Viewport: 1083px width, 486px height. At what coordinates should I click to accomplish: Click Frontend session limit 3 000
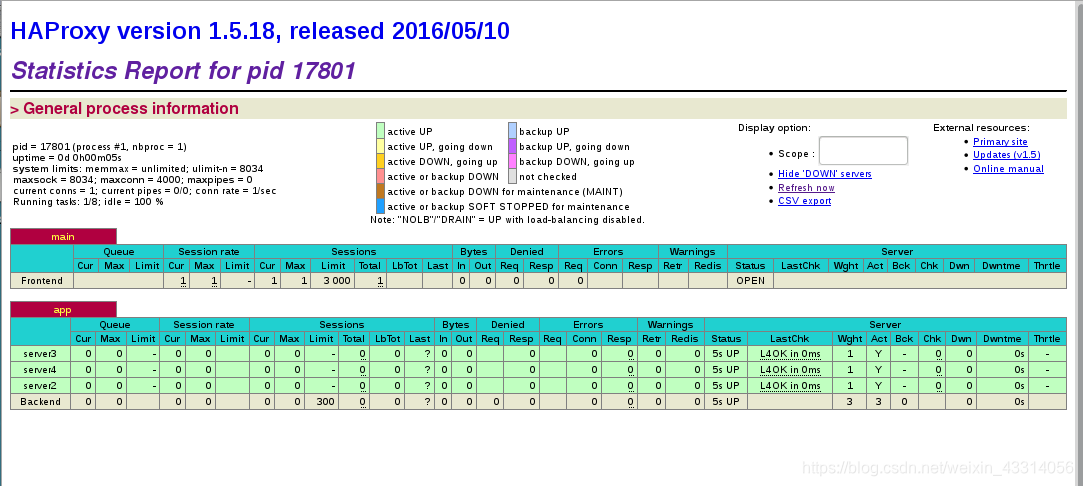pyautogui.click(x=332, y=280)
